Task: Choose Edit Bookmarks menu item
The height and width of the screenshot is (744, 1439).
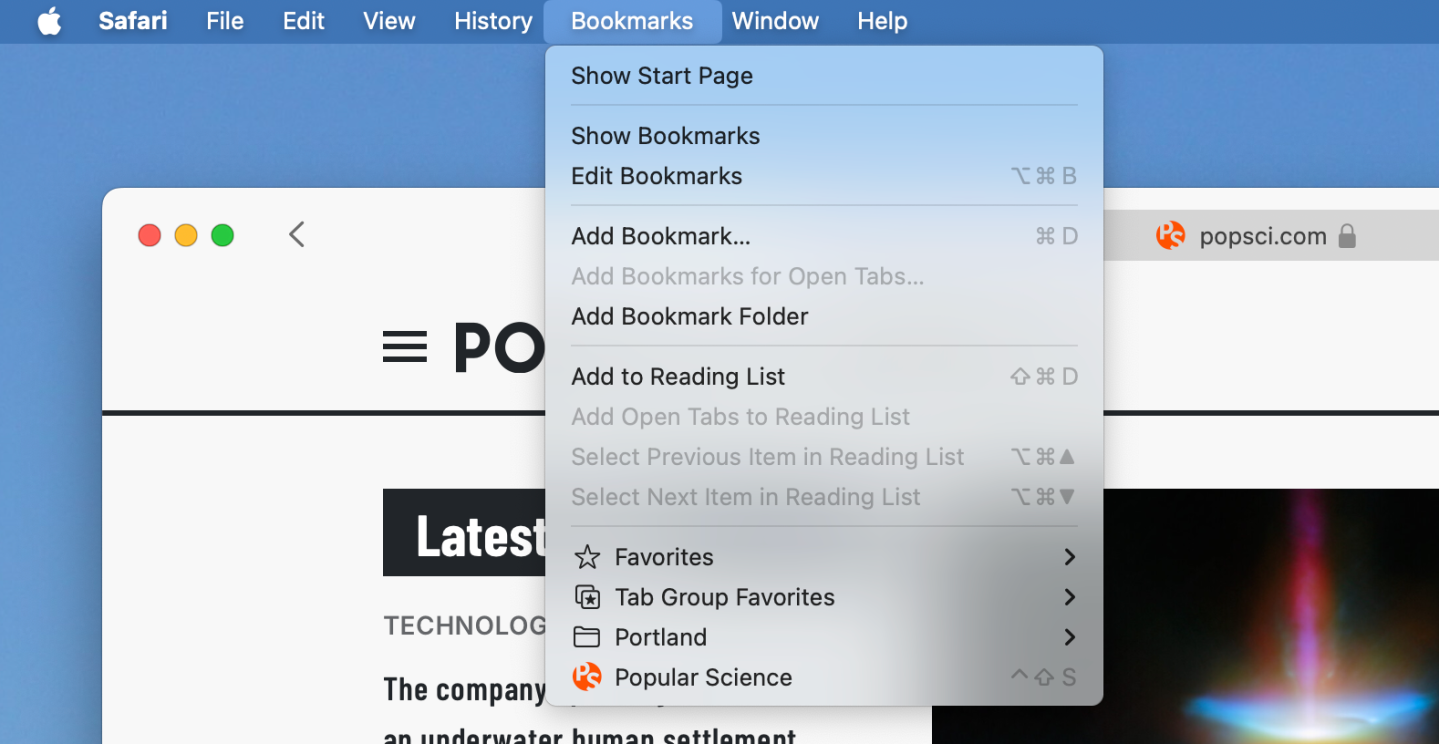Action: (656, 176)
